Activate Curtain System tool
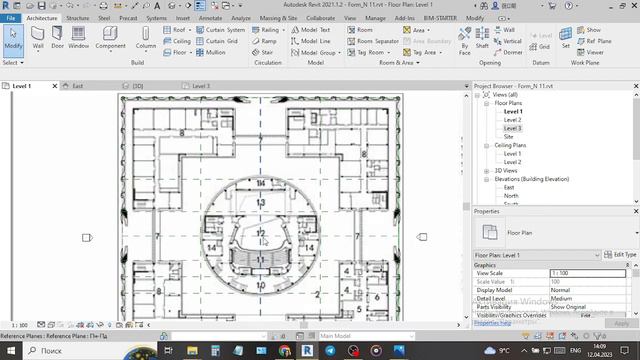Image resolution: width=640 pixels, height=360 pixels. pos(220,30)
